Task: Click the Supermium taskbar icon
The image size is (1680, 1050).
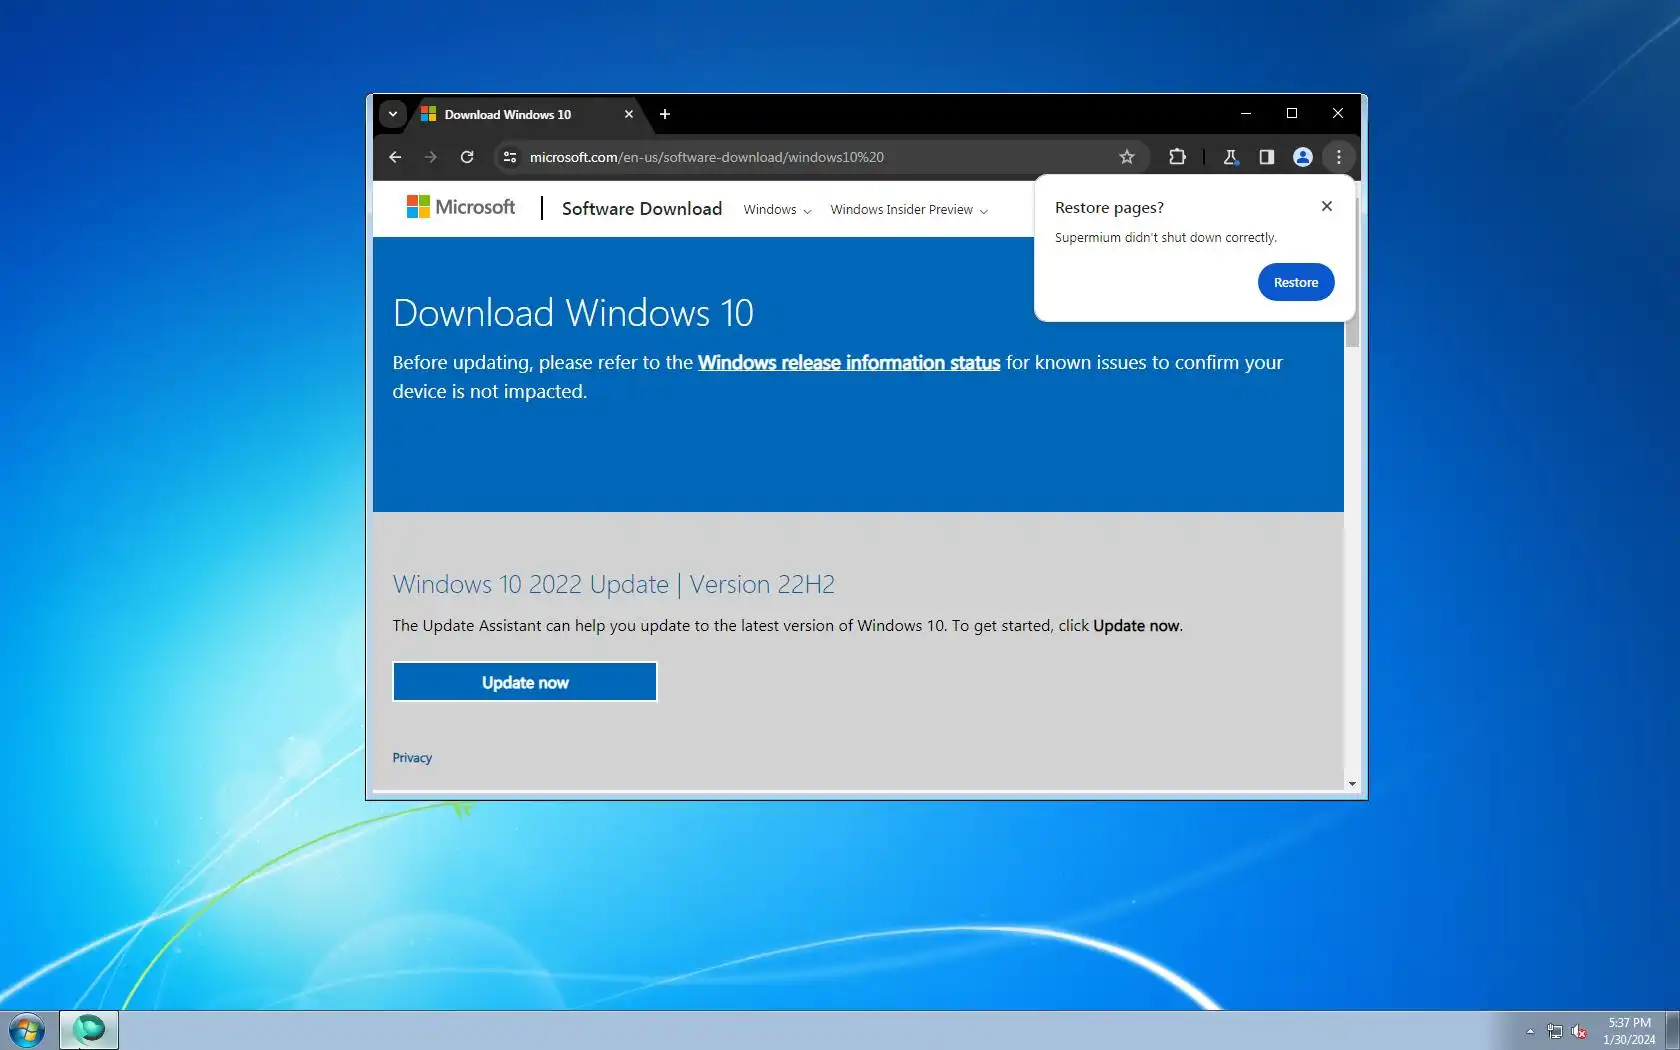Action: (89, 1030)
